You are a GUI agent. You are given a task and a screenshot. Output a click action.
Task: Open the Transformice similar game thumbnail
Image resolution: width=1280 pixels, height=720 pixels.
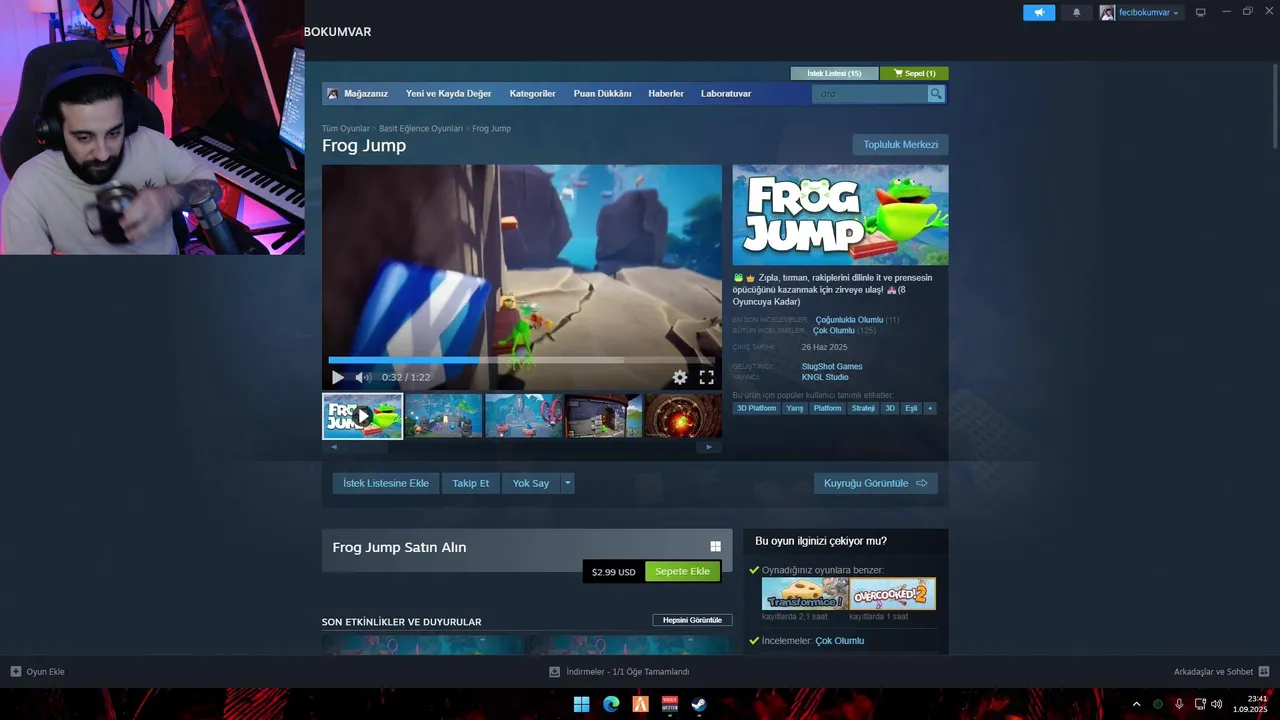coord(805,594)
